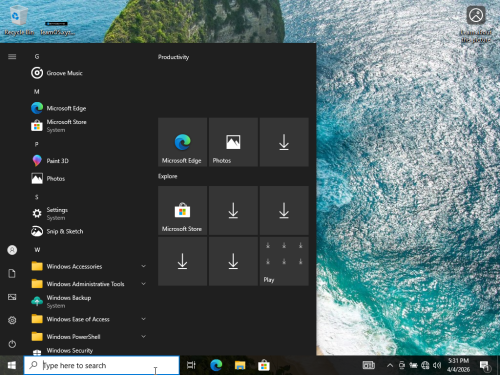Expand the Start hamburger menu
500x375 pixels.
[x=12, y=57]
